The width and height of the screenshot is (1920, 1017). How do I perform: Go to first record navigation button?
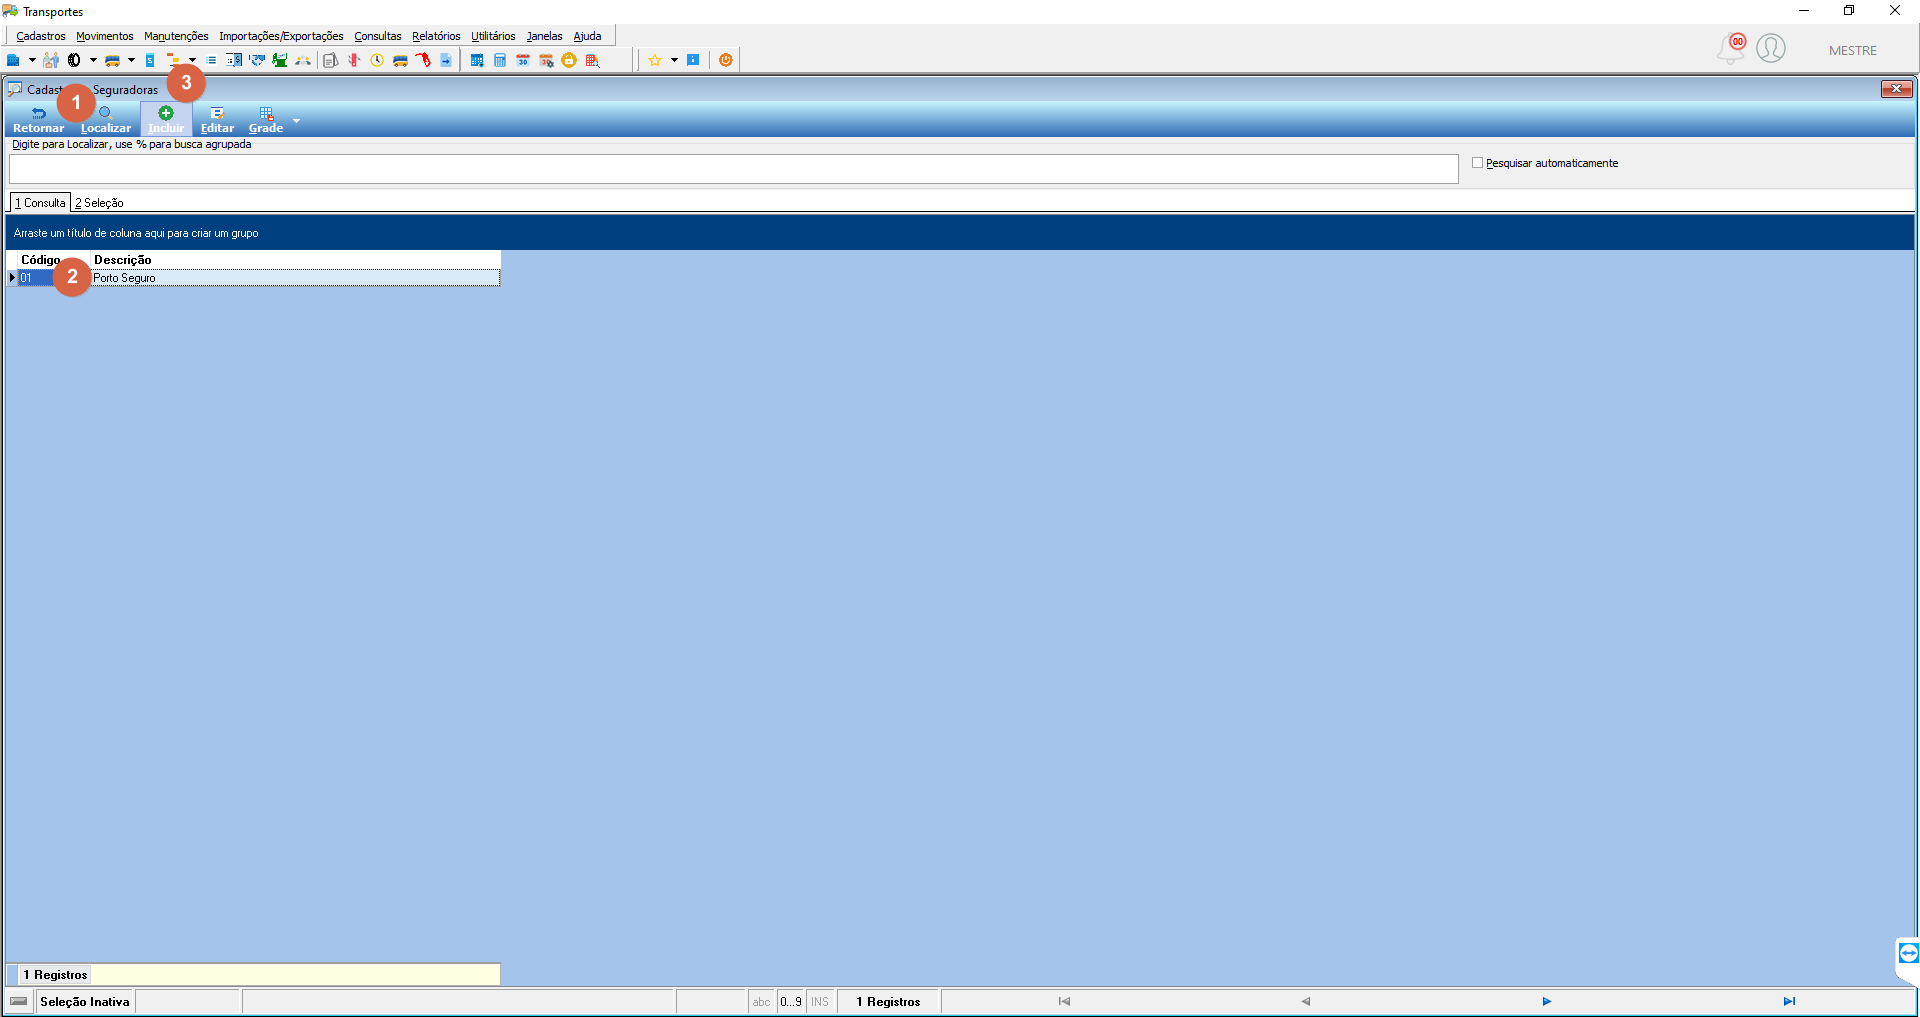point(1064,1001)
